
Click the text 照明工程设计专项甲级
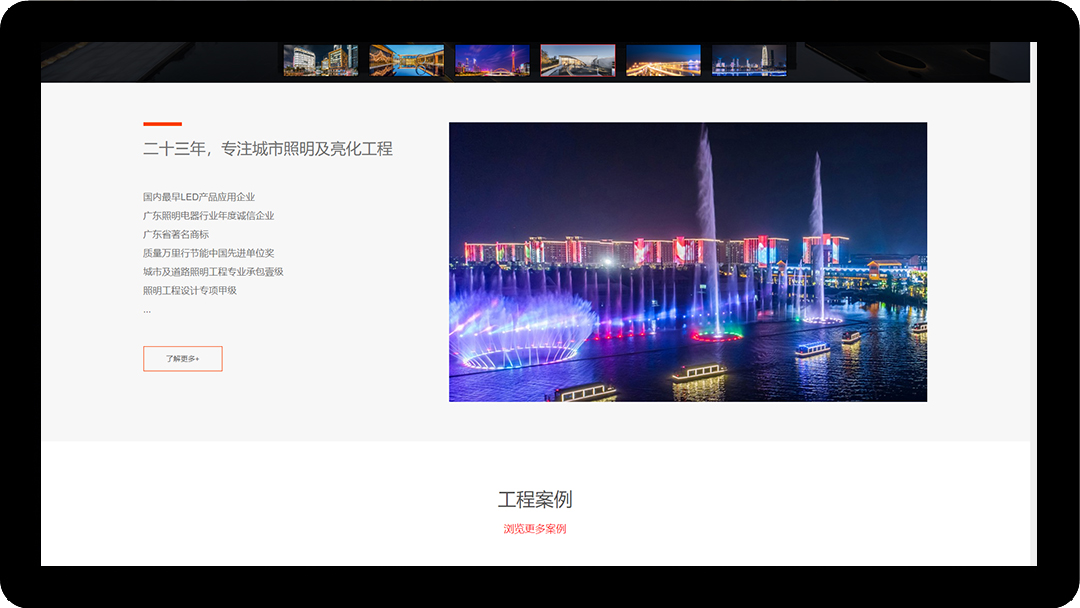pyautogui.click(x=190, y=290)
